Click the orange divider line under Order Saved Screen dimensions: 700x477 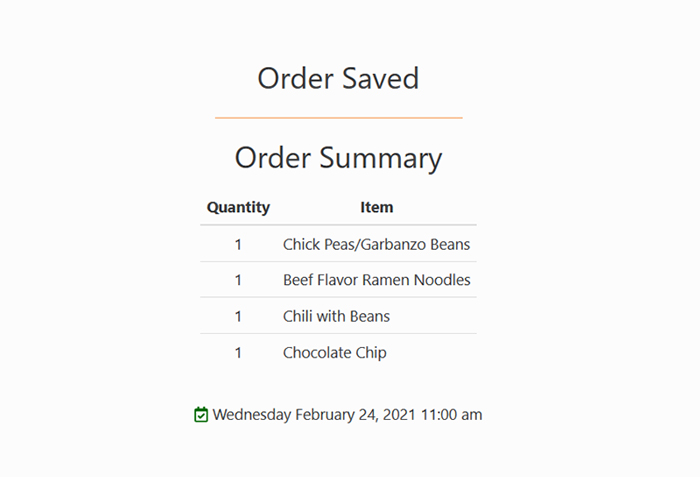click(339, 118)
